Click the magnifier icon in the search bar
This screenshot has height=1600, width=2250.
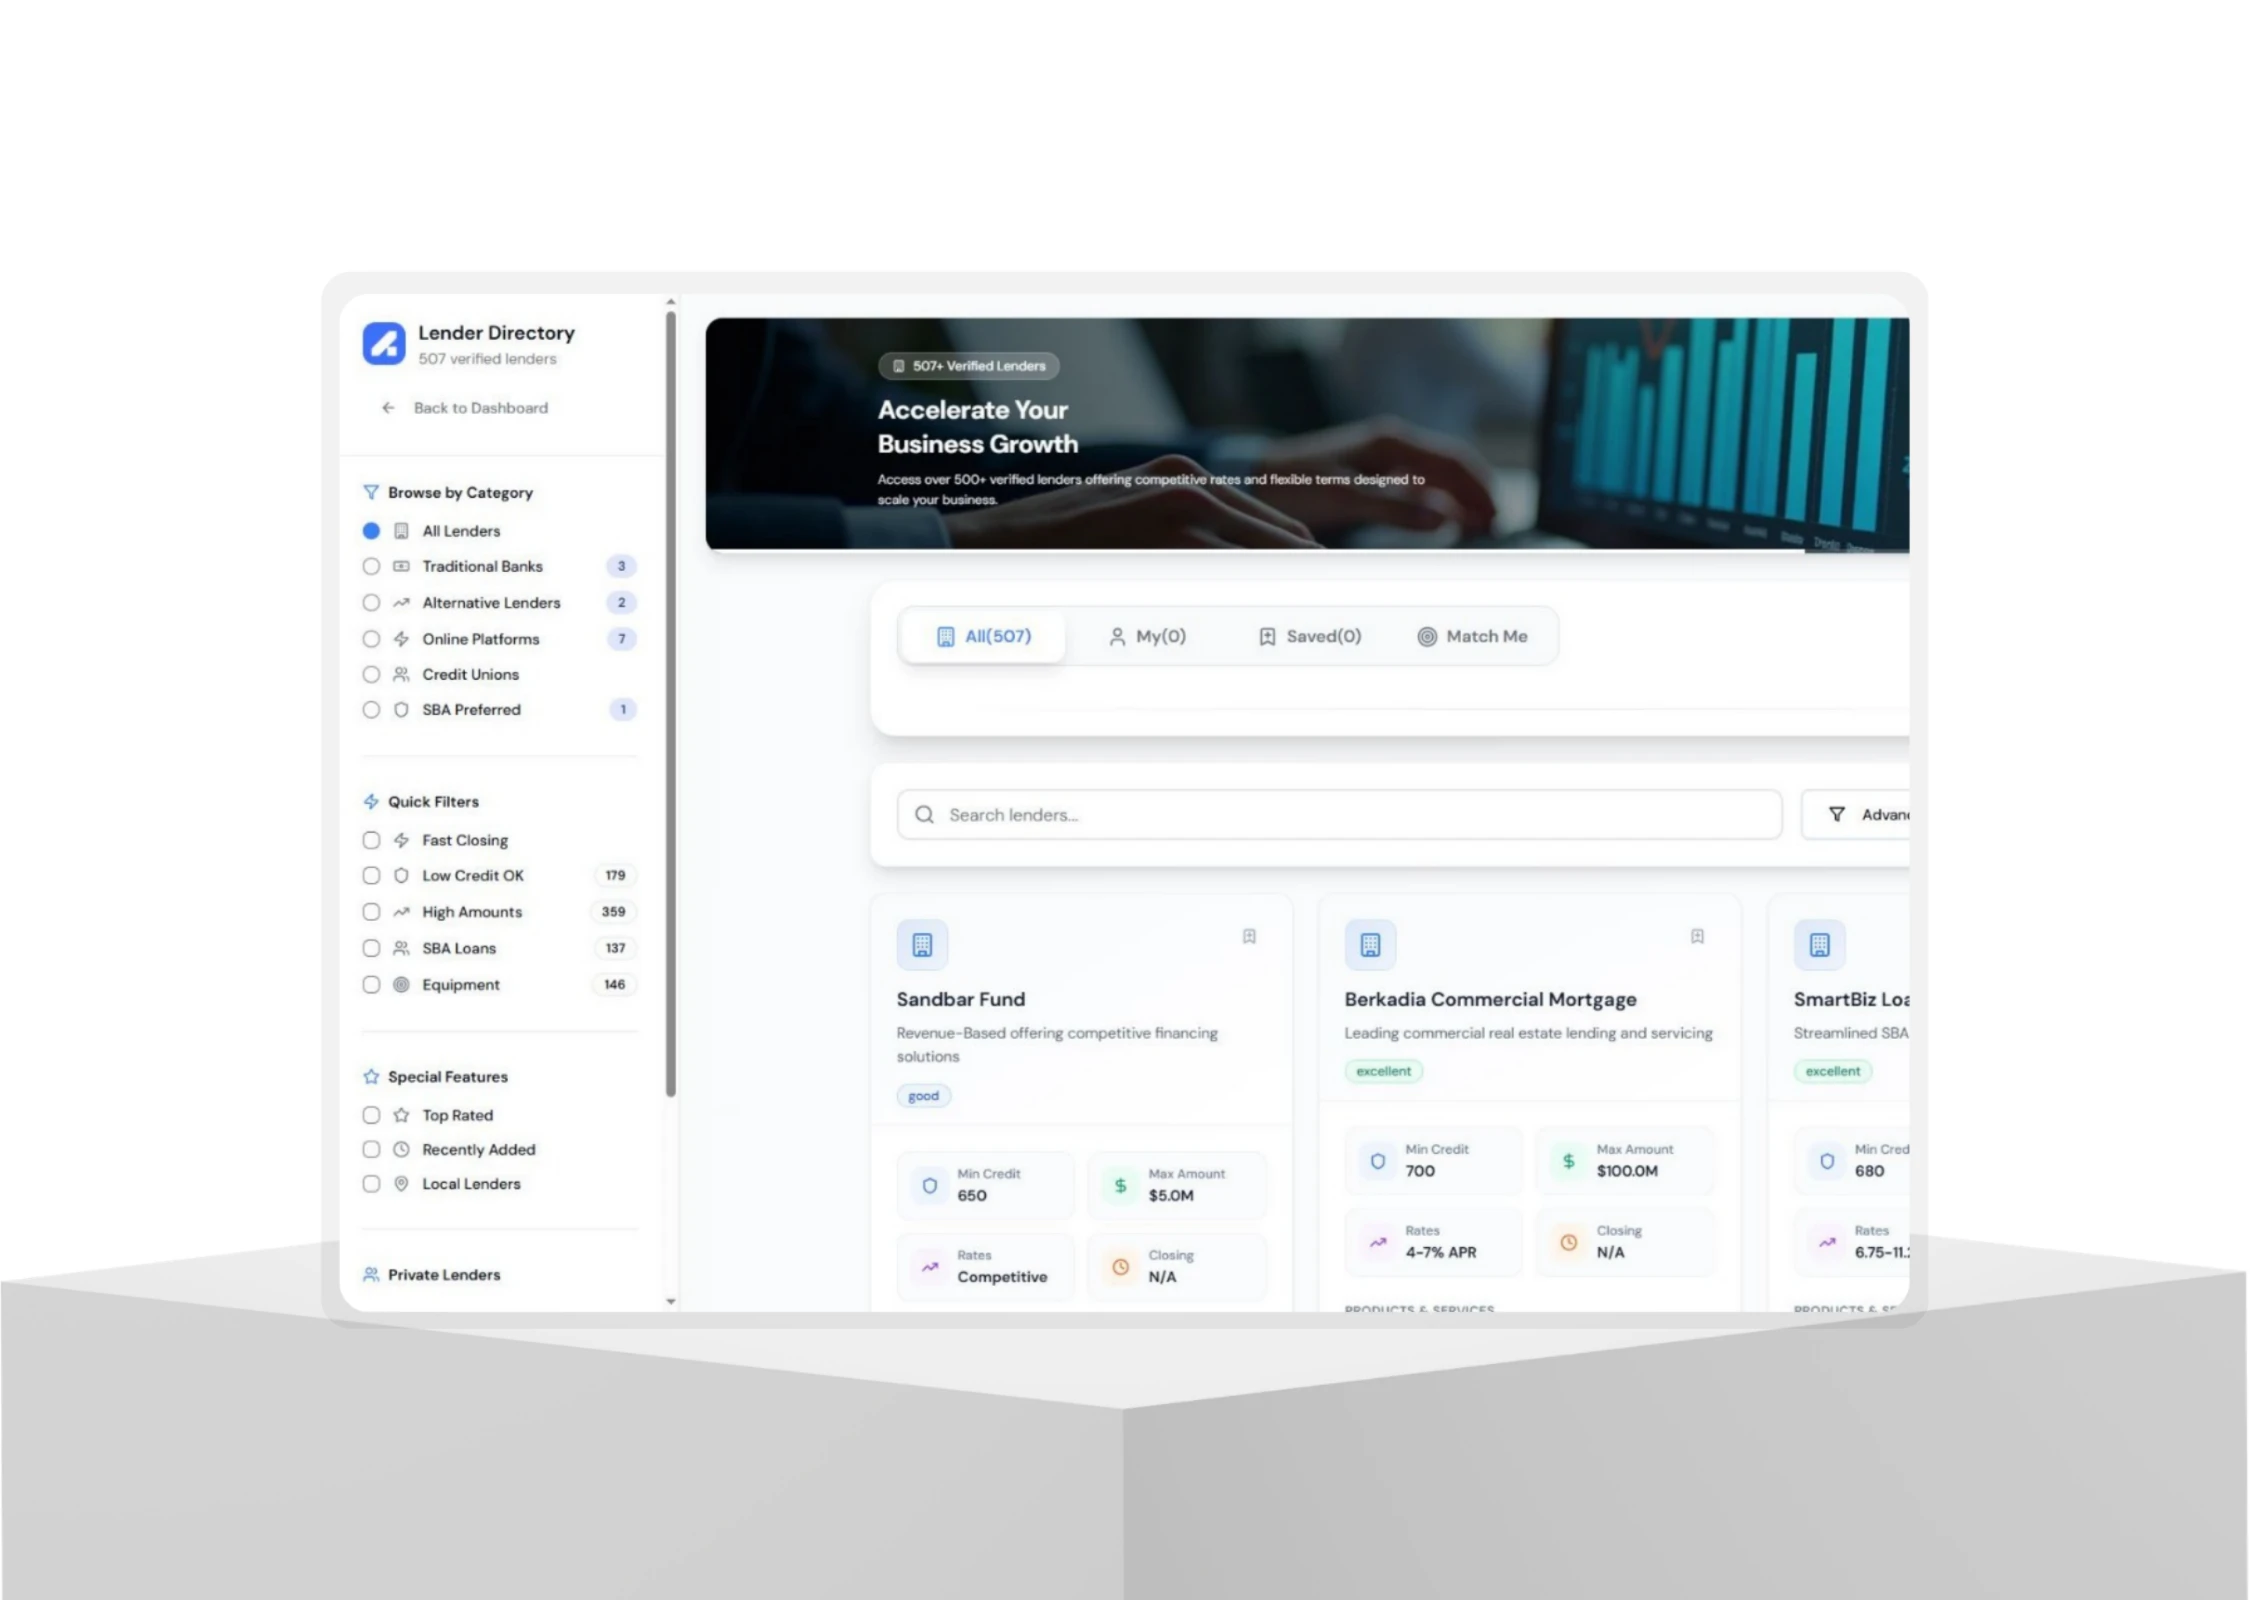(x=925, y=815)
